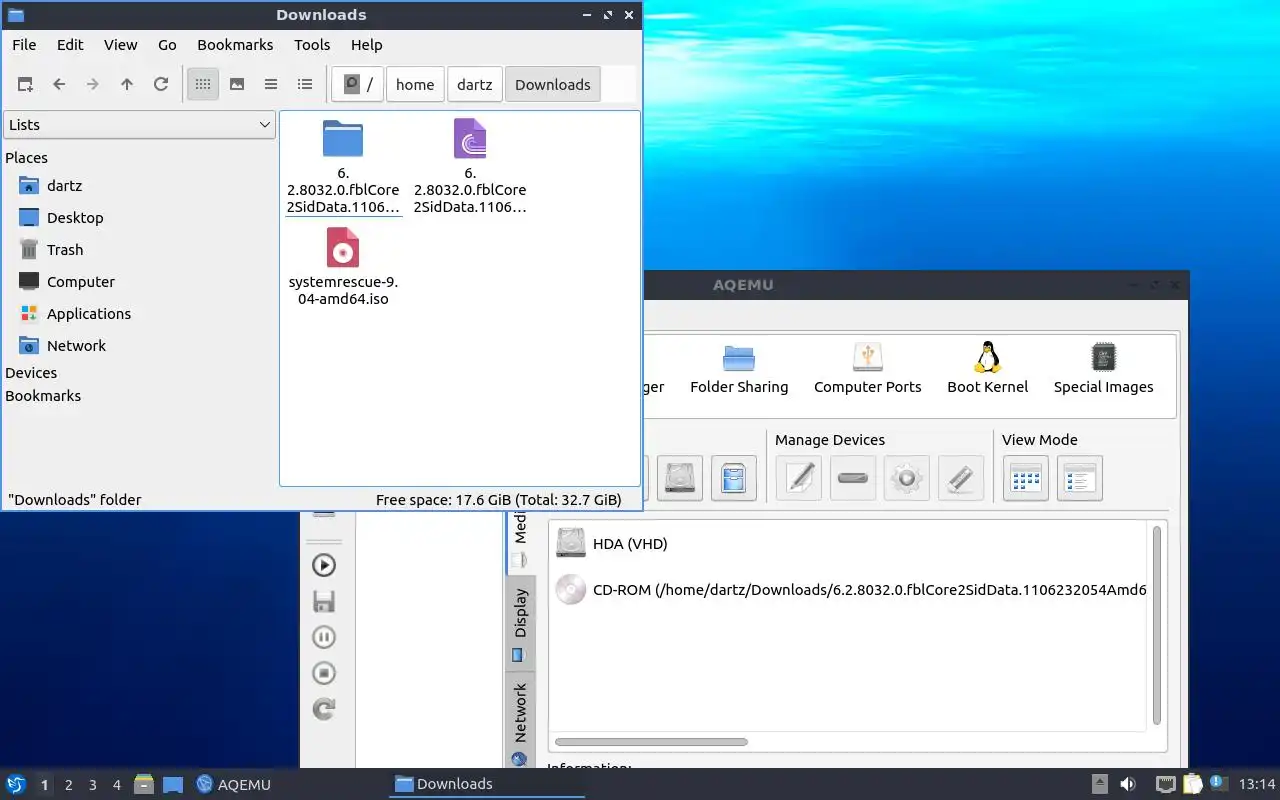Viewport: 1280px width, 800px height.
Task: Click the root path button
Action: click(358, 85)
